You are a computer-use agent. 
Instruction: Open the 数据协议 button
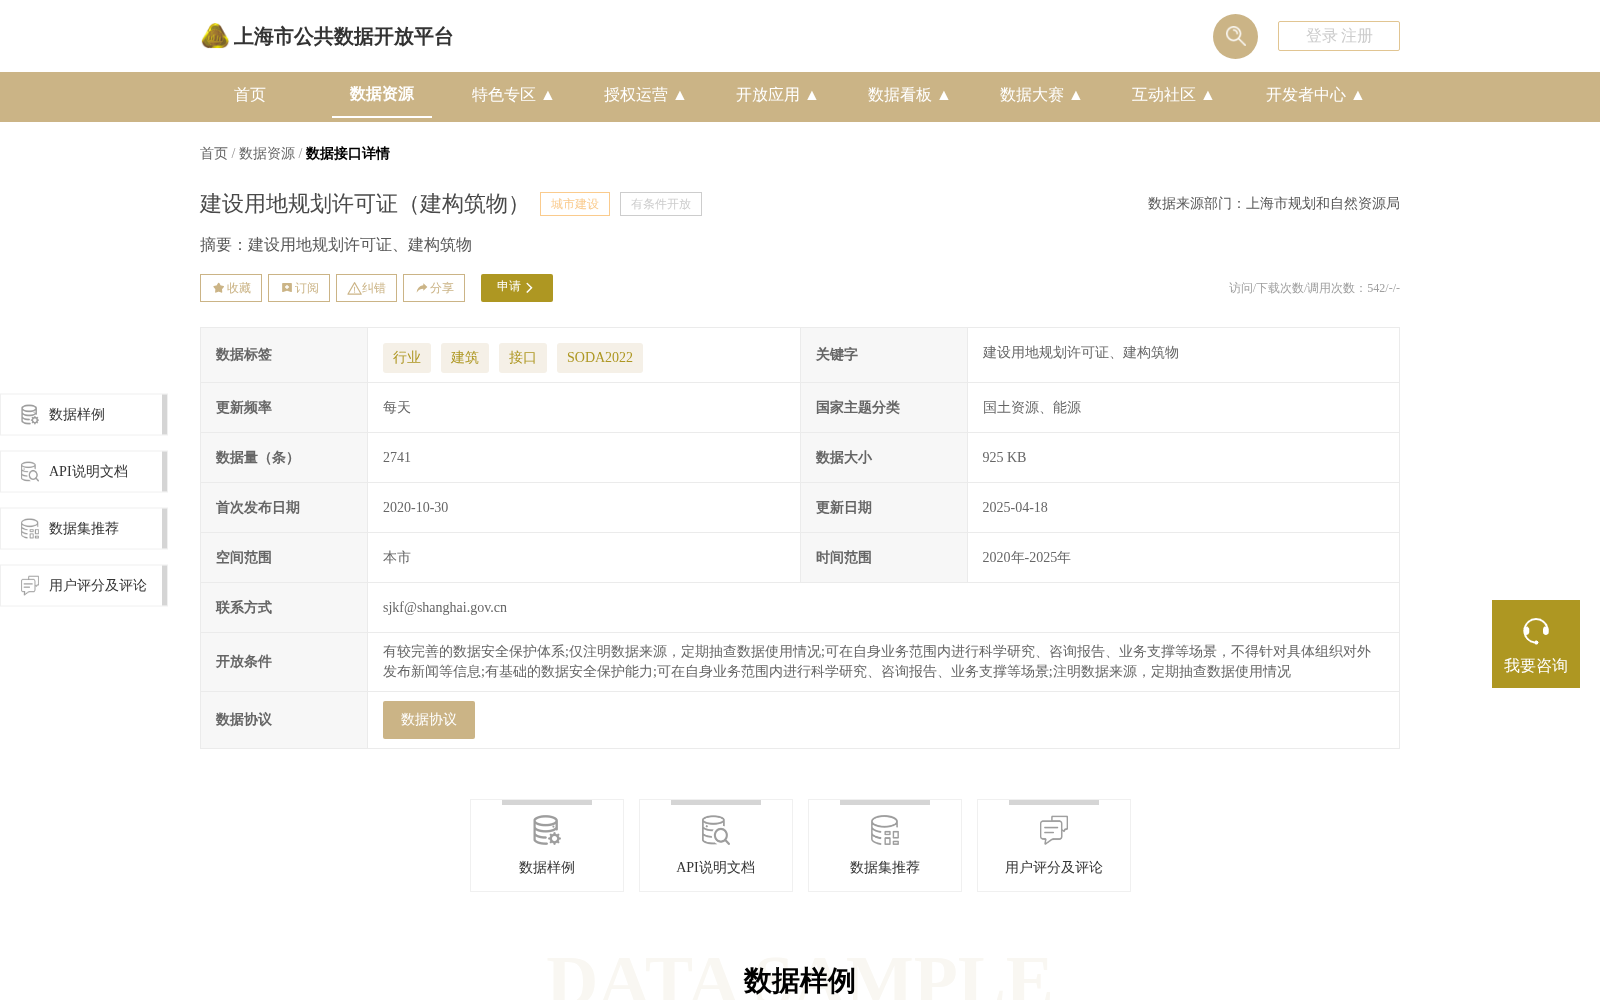429,720
